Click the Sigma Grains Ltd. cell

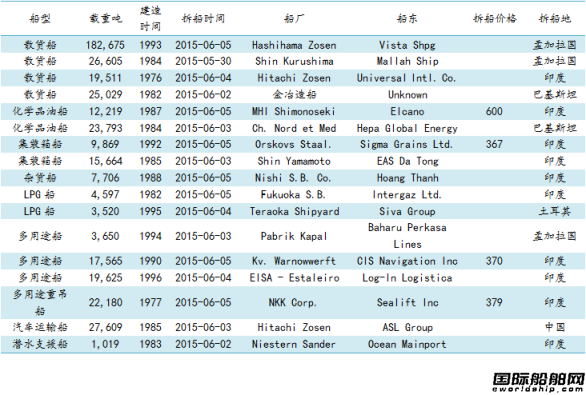(406, 144)
